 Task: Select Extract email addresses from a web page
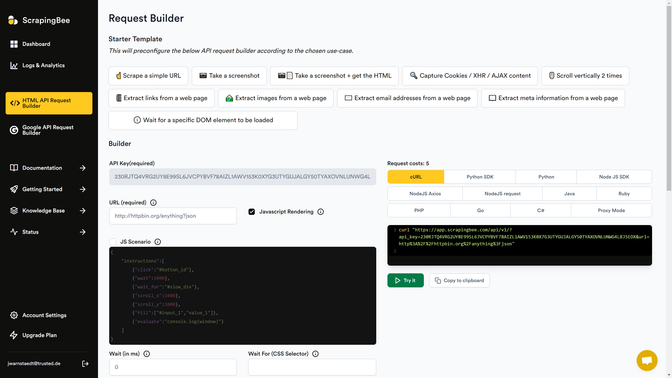[407, 98]
